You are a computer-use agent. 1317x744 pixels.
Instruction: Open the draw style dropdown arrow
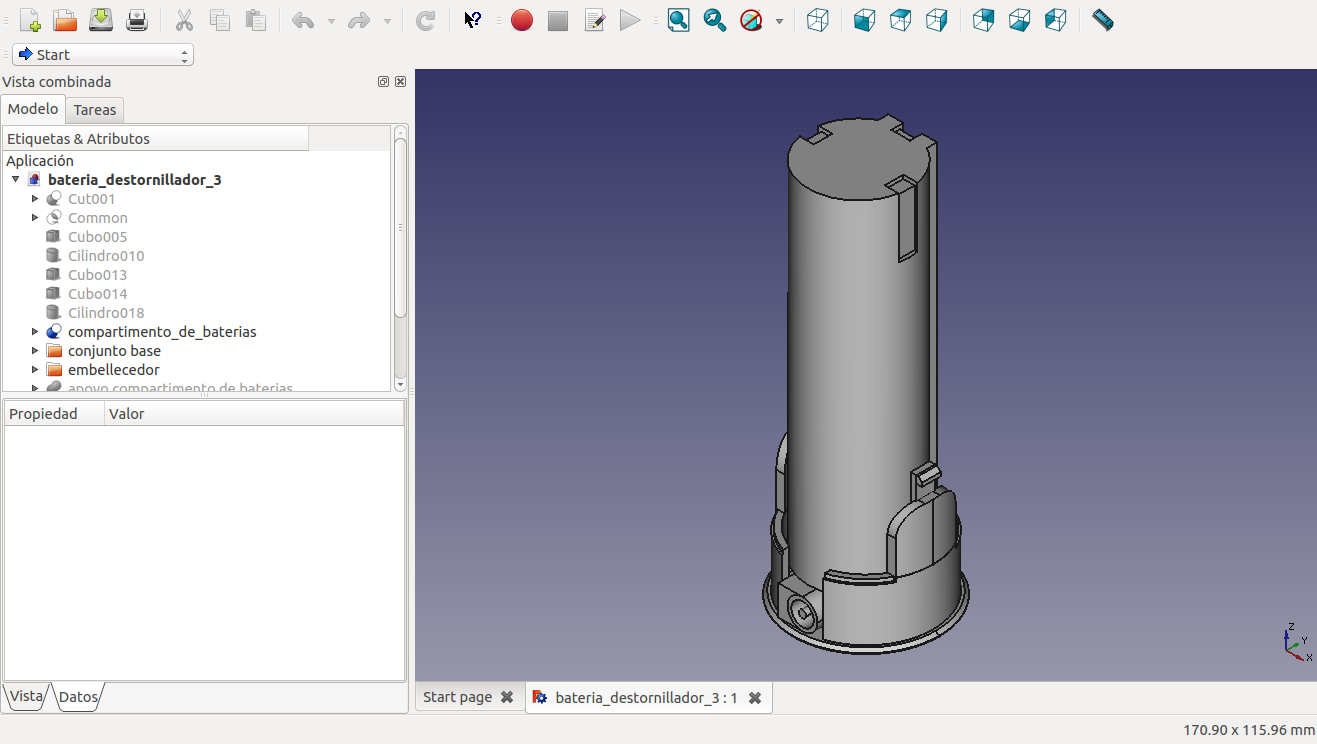point(779,21)
